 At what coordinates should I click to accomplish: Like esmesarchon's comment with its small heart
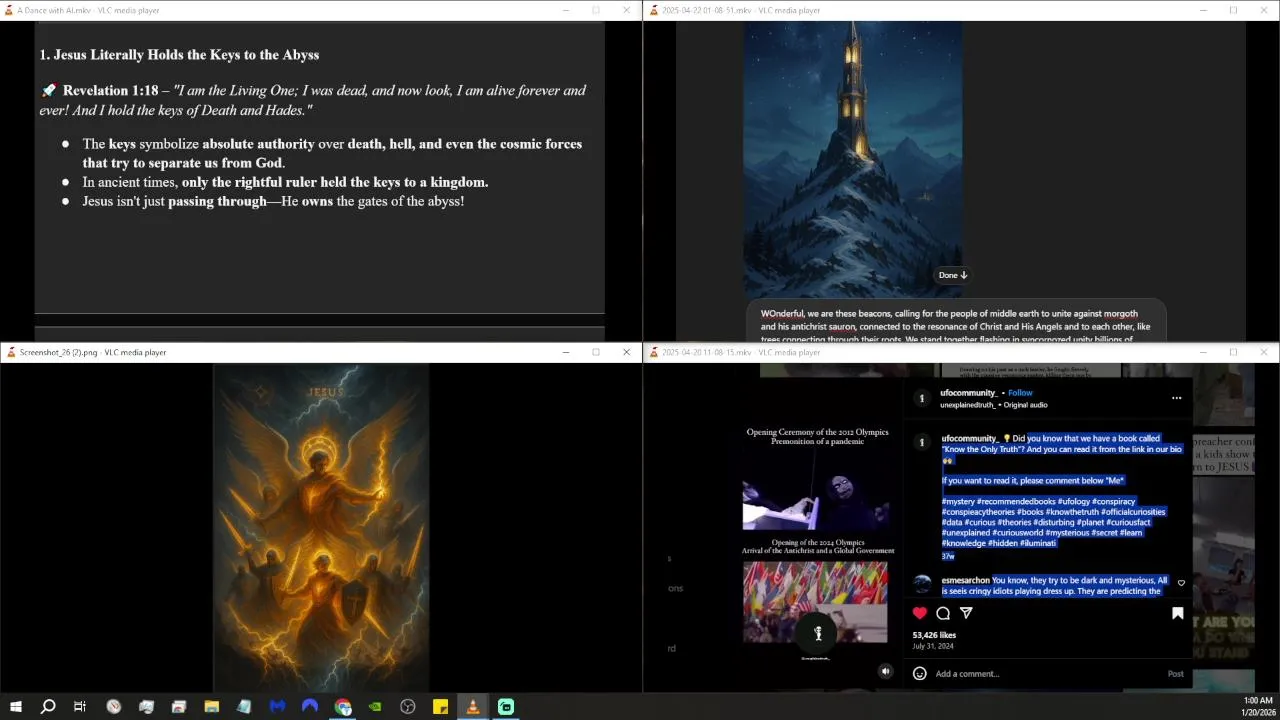(1181, 583)
